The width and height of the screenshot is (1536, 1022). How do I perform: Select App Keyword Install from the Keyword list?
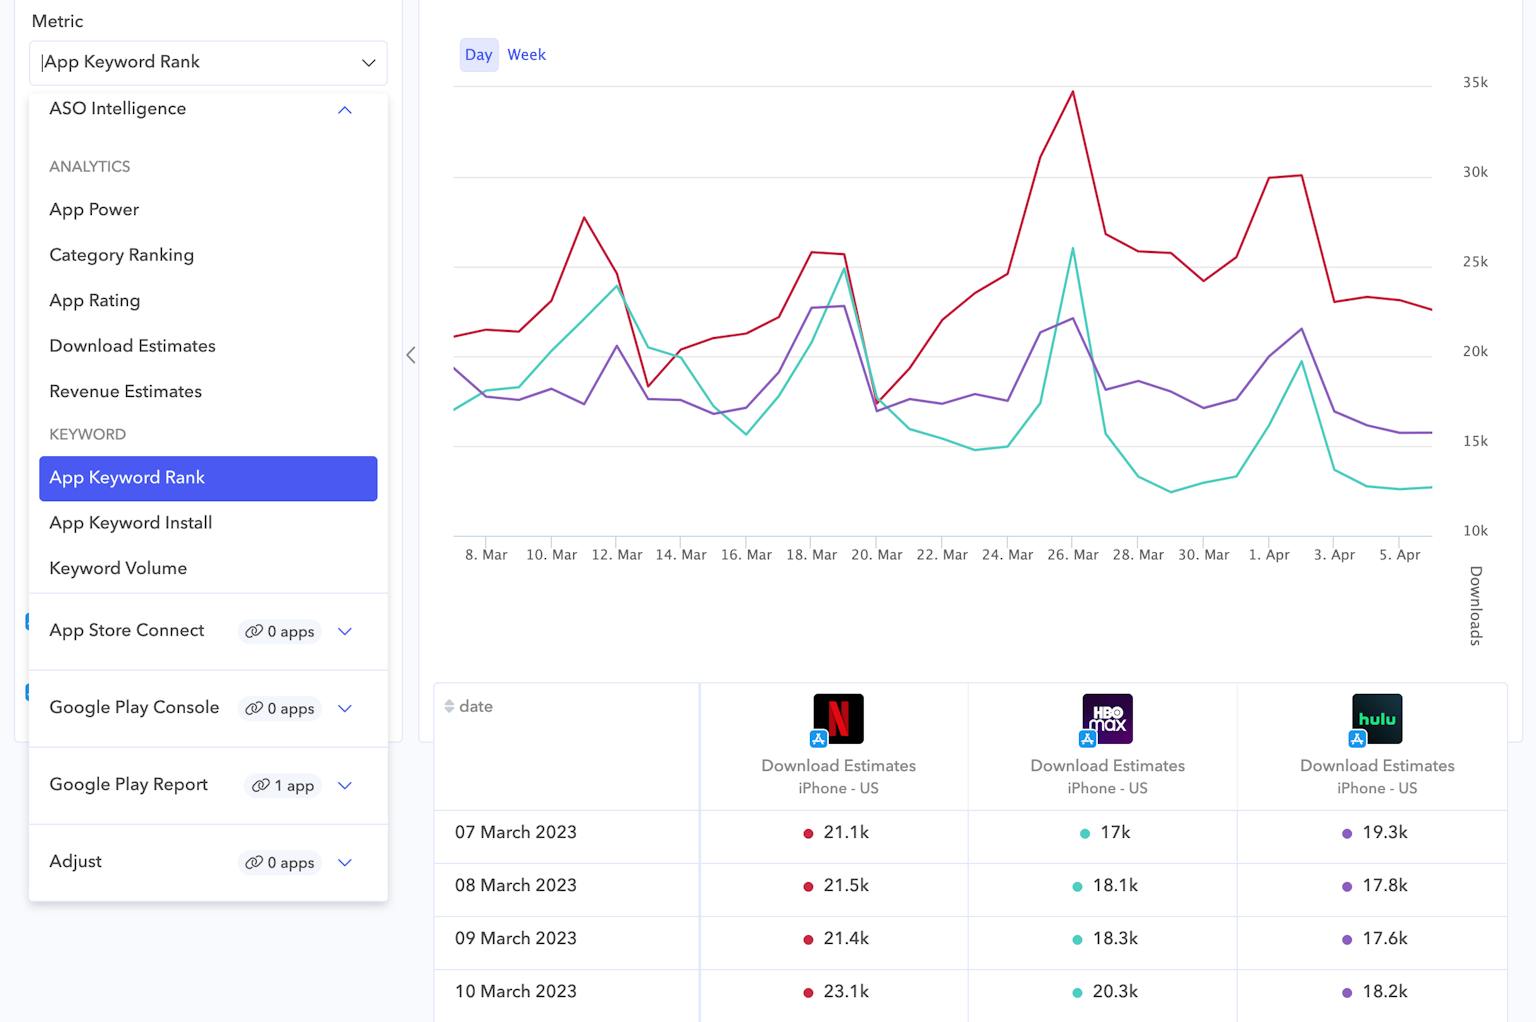(x=130, y=523)
